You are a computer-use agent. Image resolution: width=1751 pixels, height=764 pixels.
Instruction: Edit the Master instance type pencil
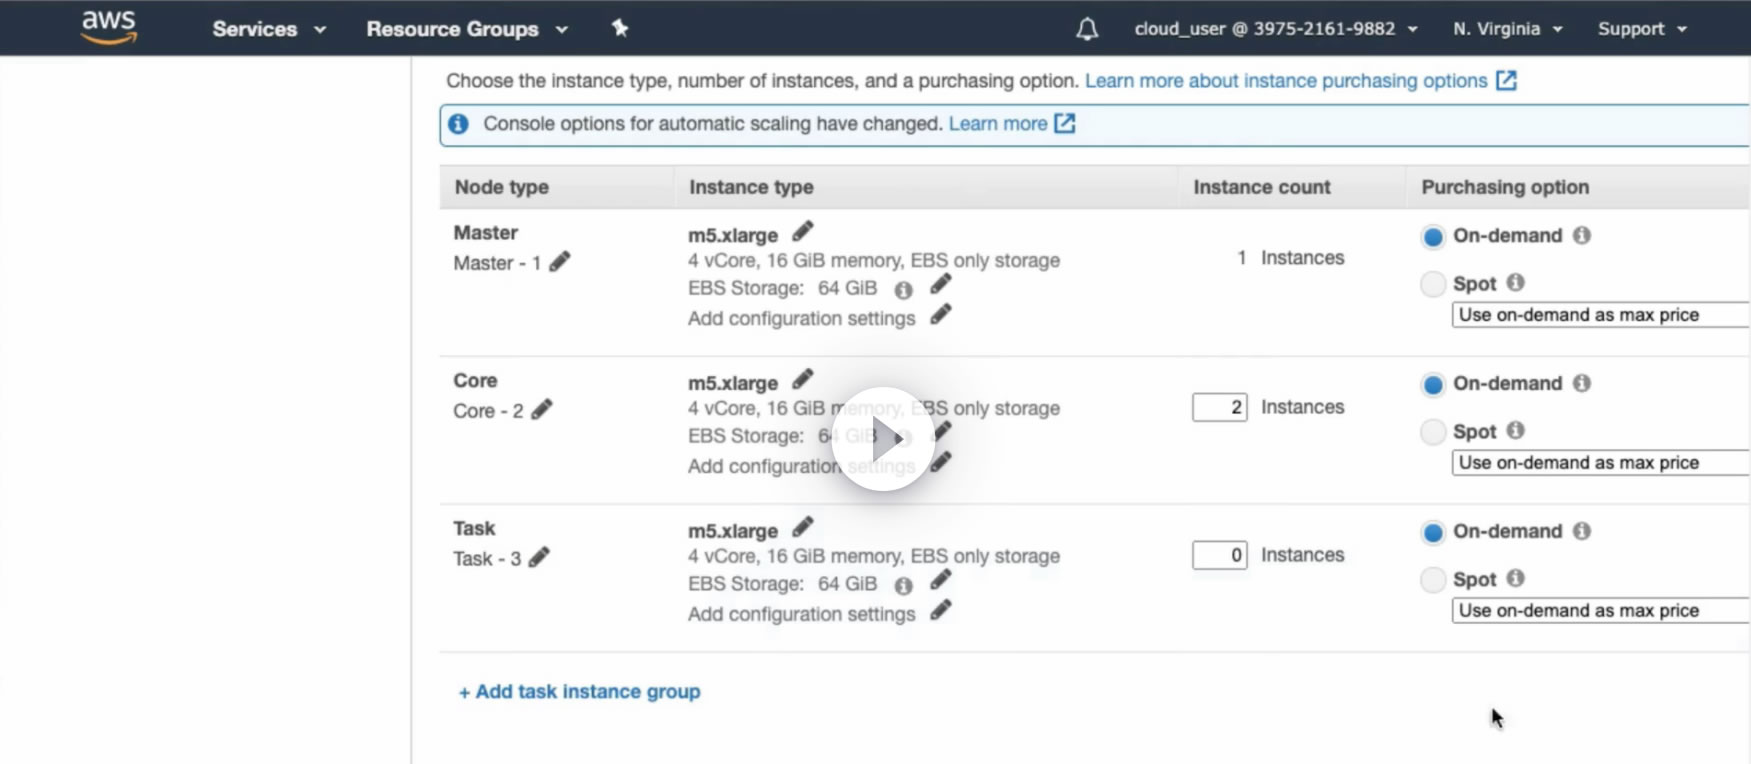pyautogui.click(x=802, y=232)
